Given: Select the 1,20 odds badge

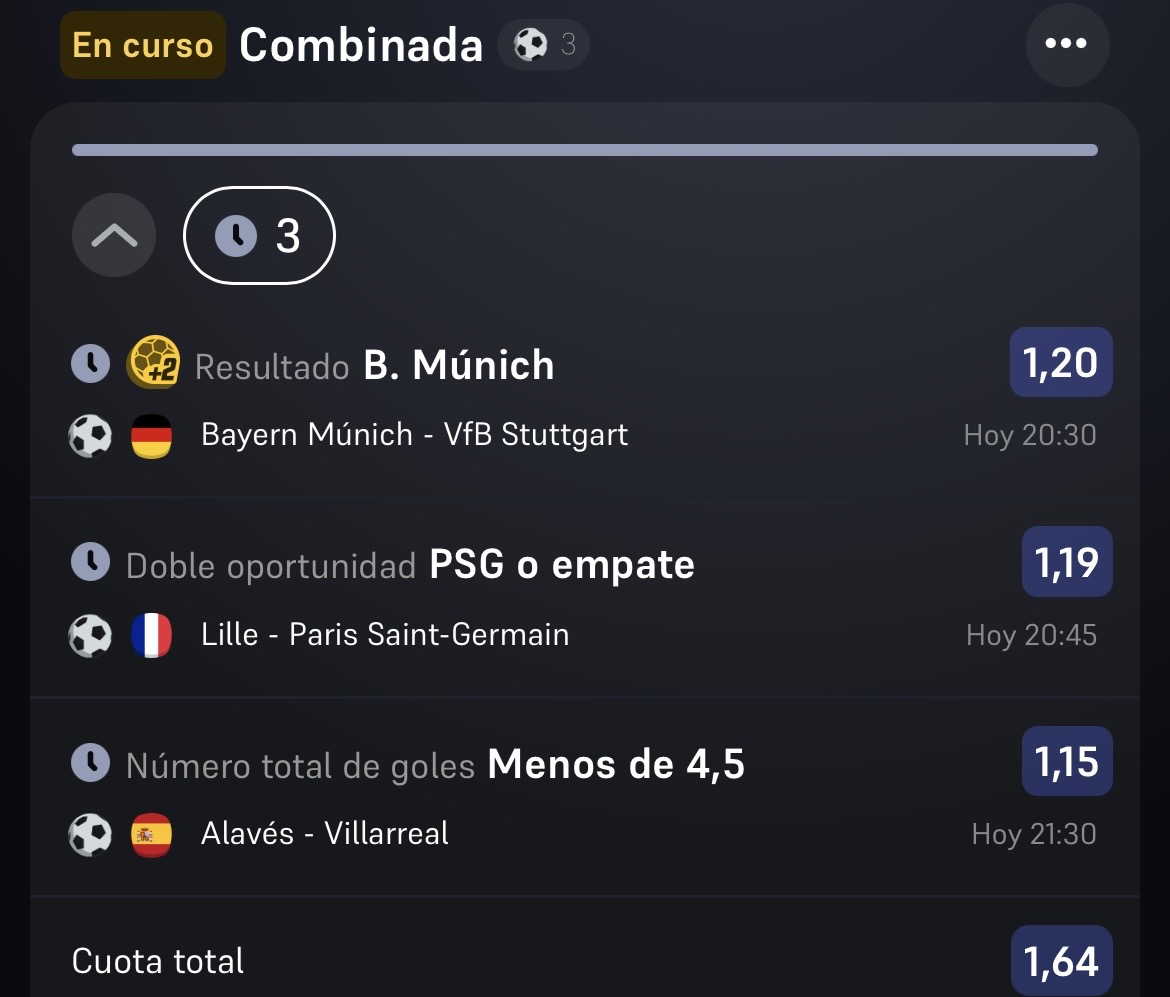Looking at the screenshot, I should point(1061,363).
